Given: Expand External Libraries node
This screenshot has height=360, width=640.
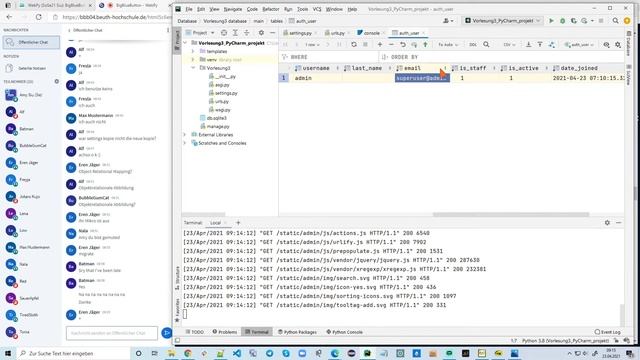Looking at the screenshot, I should coord(185,135).
